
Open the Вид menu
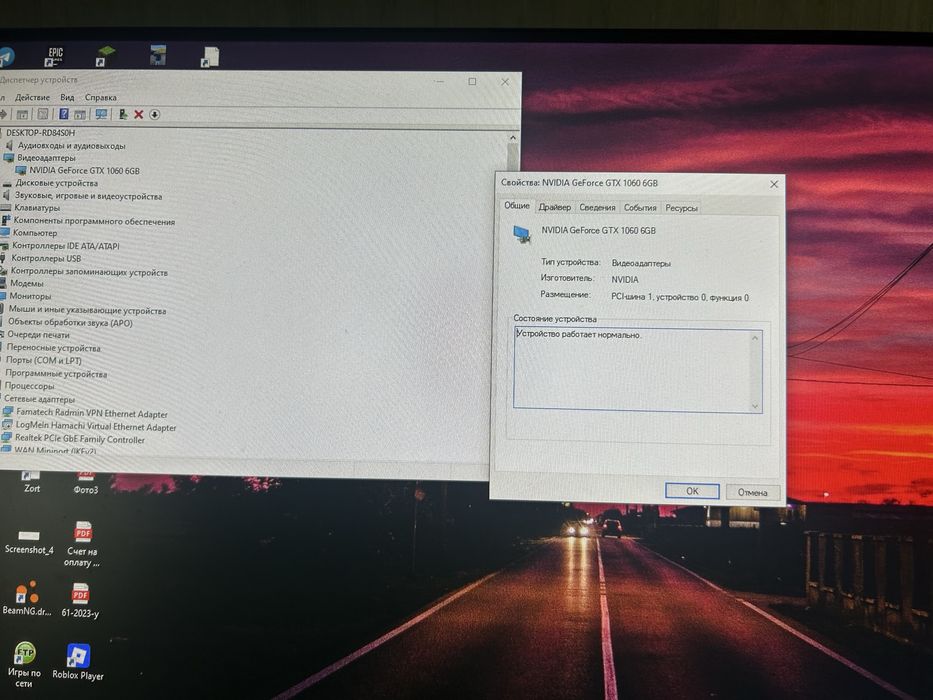pos(67,97)
